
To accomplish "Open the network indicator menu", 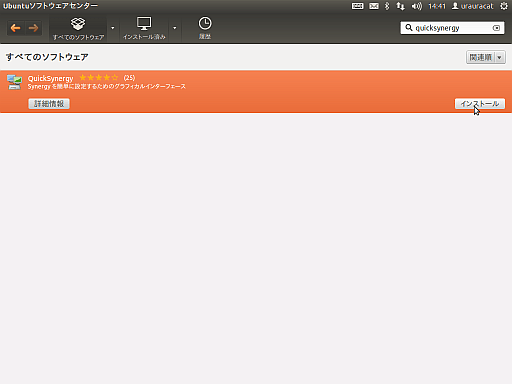I will coord(400,6).
